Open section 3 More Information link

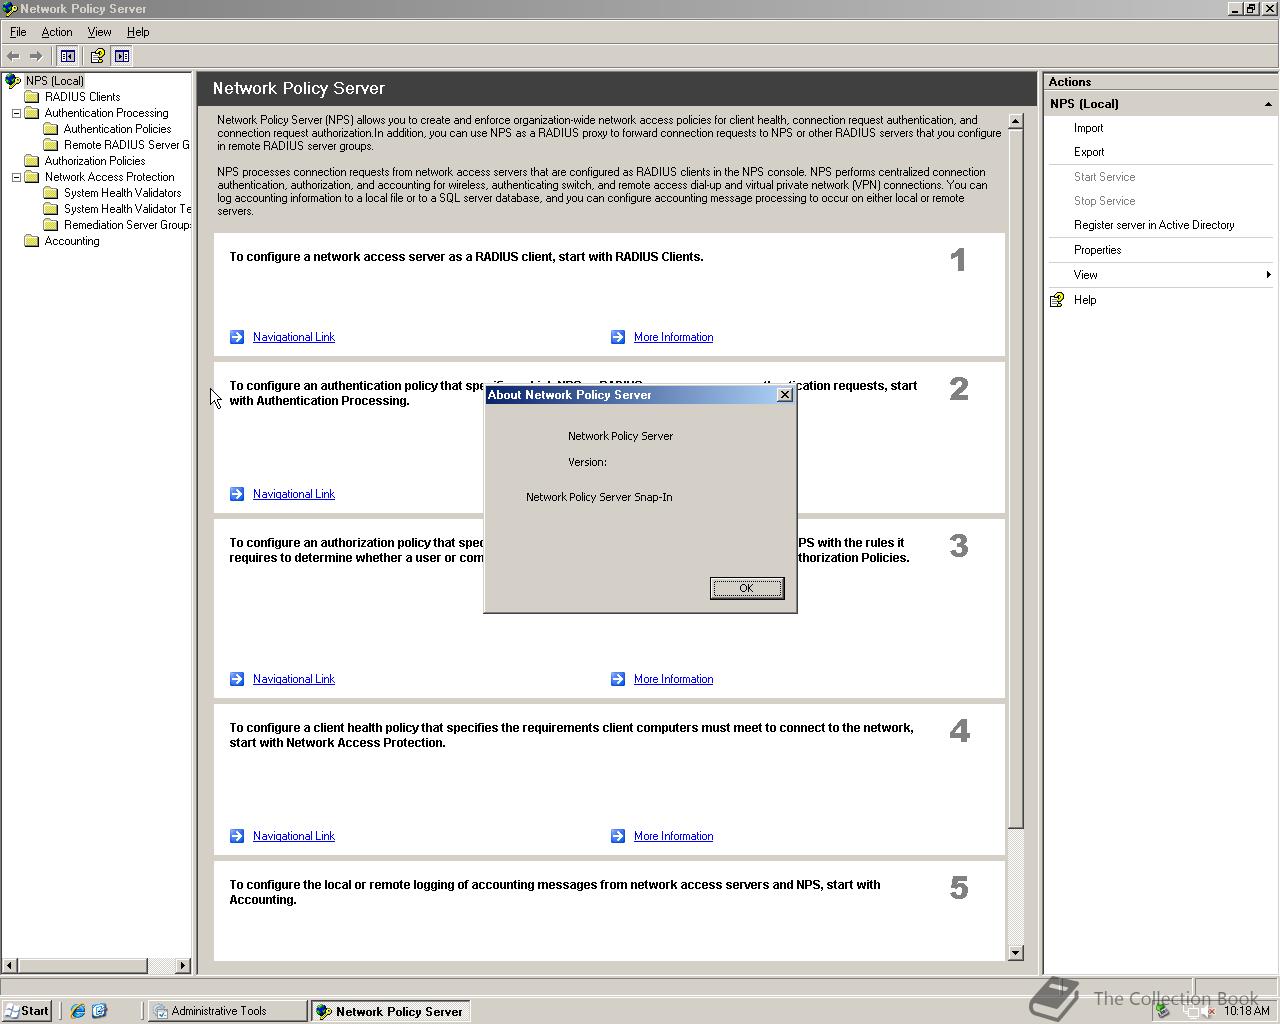pos(673,679)
